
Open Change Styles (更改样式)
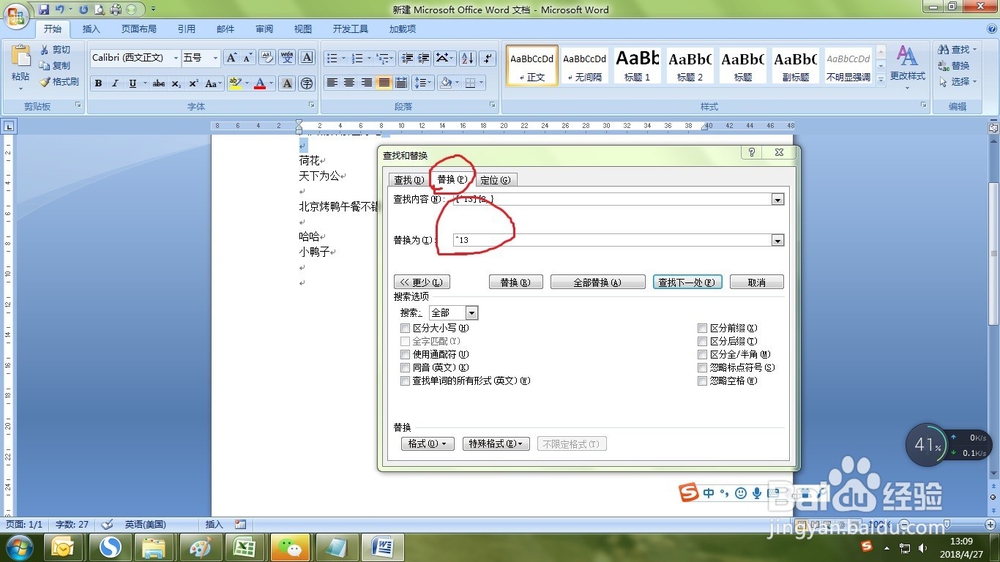click(x=908, y=65)
